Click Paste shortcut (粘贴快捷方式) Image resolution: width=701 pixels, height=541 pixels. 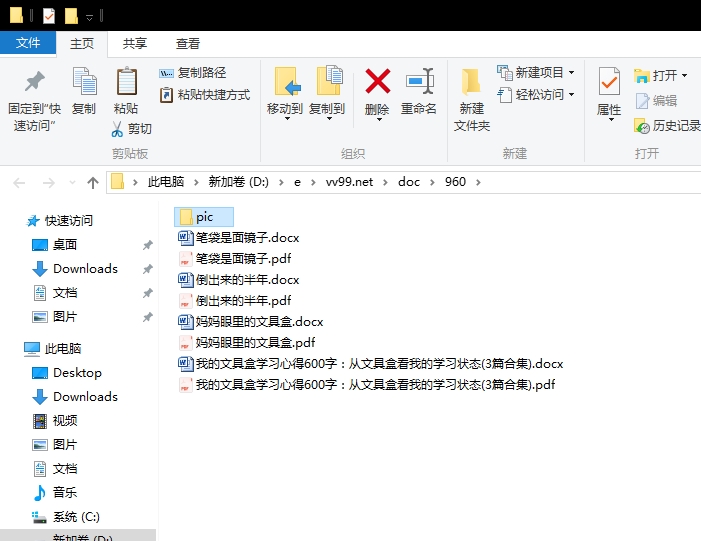coord(205,95)
